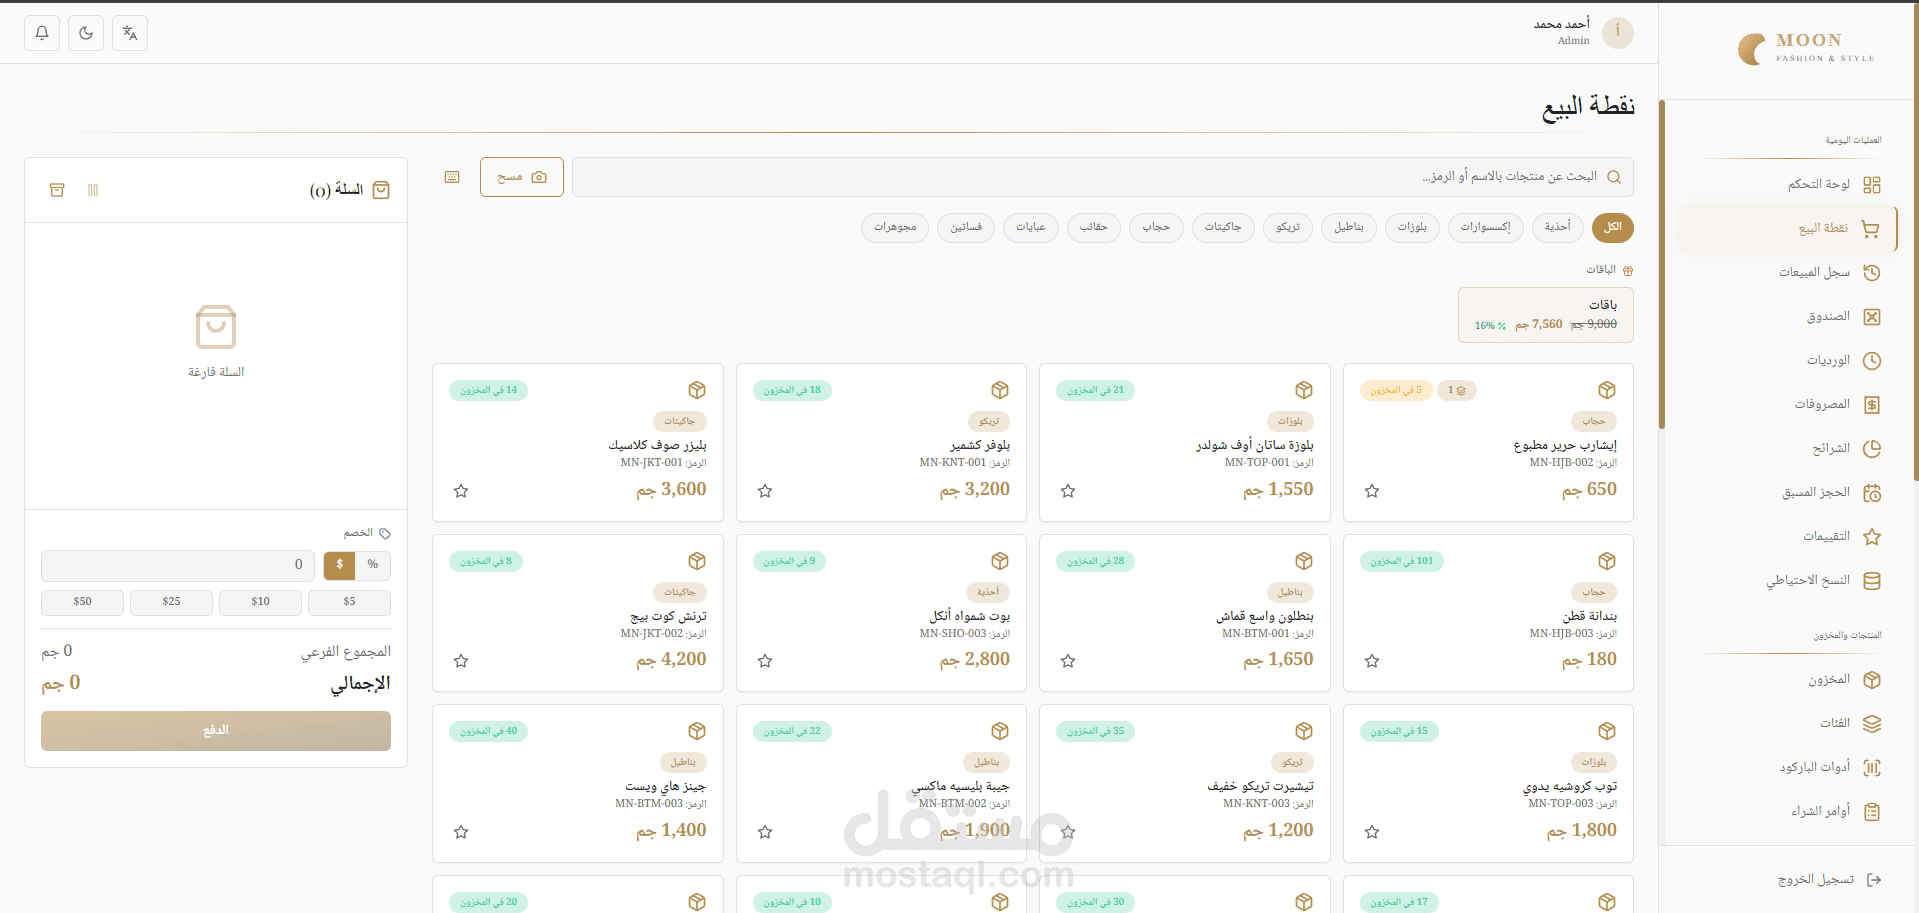The height and width of the screenshot is (913, 1919).
Task: Filter by بلوزات category
Action: coord(1411,228)
